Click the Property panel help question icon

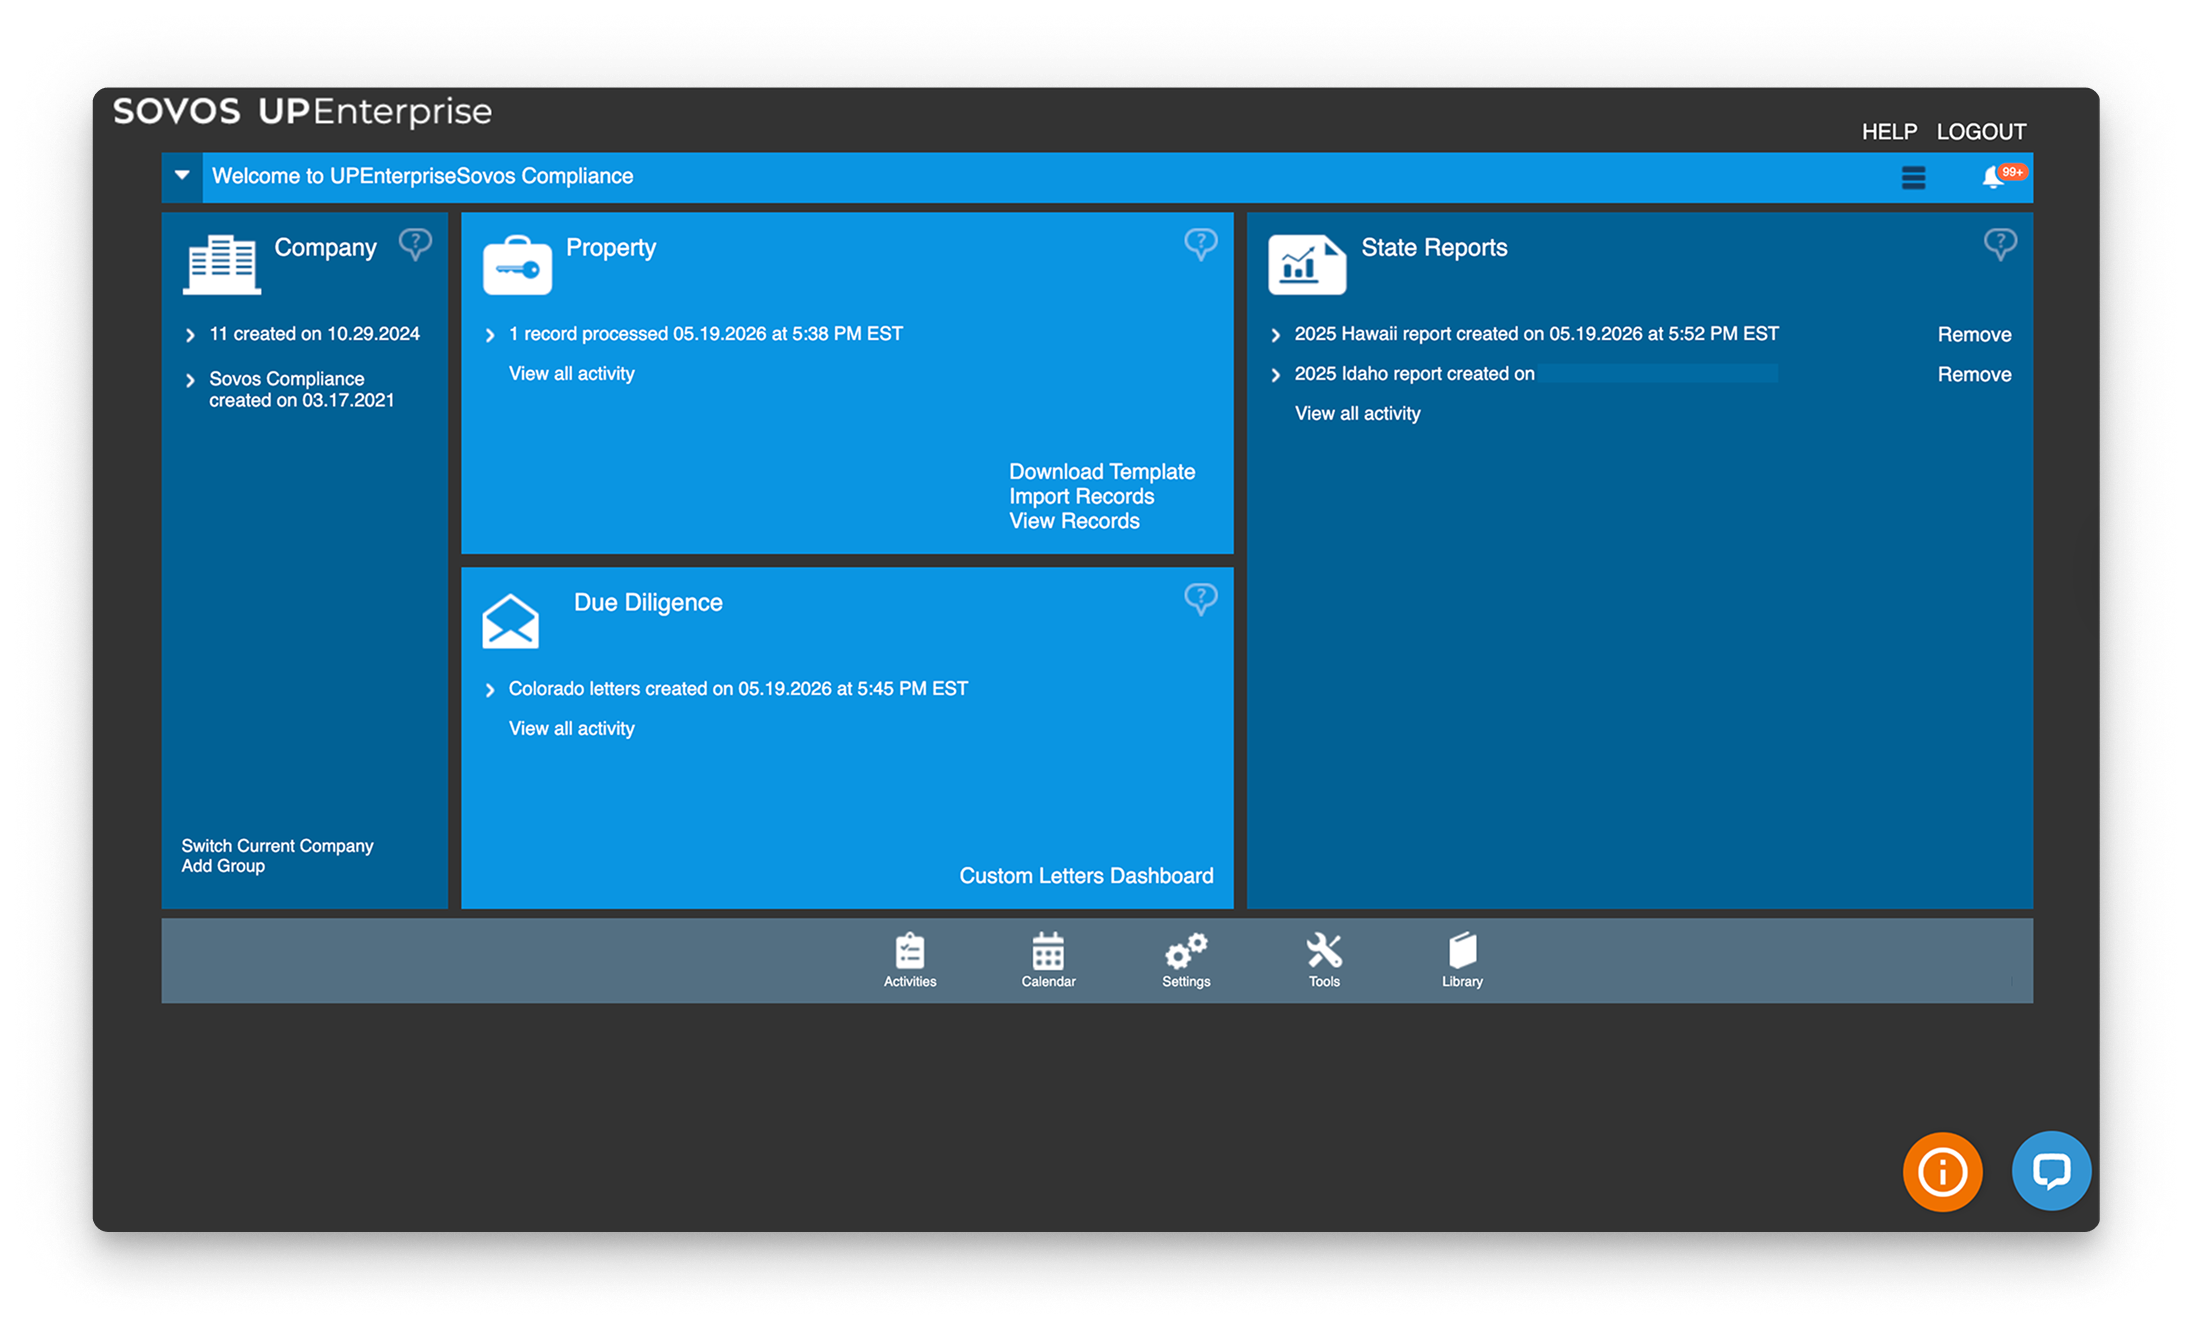tap(1200, 243)
